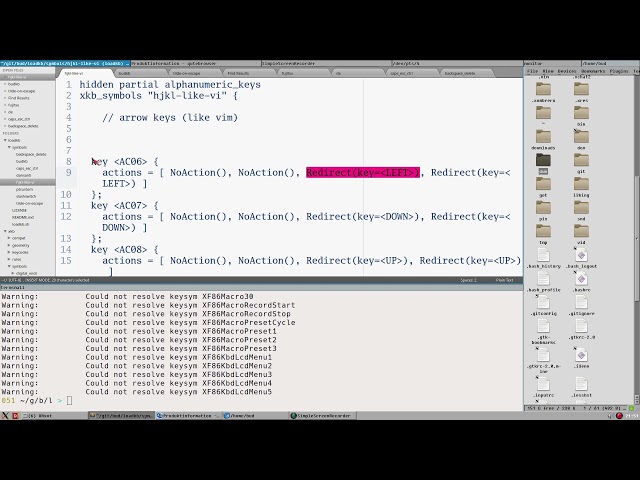
Task: Open the downloads folder in file manager
Action: [543, 137]
